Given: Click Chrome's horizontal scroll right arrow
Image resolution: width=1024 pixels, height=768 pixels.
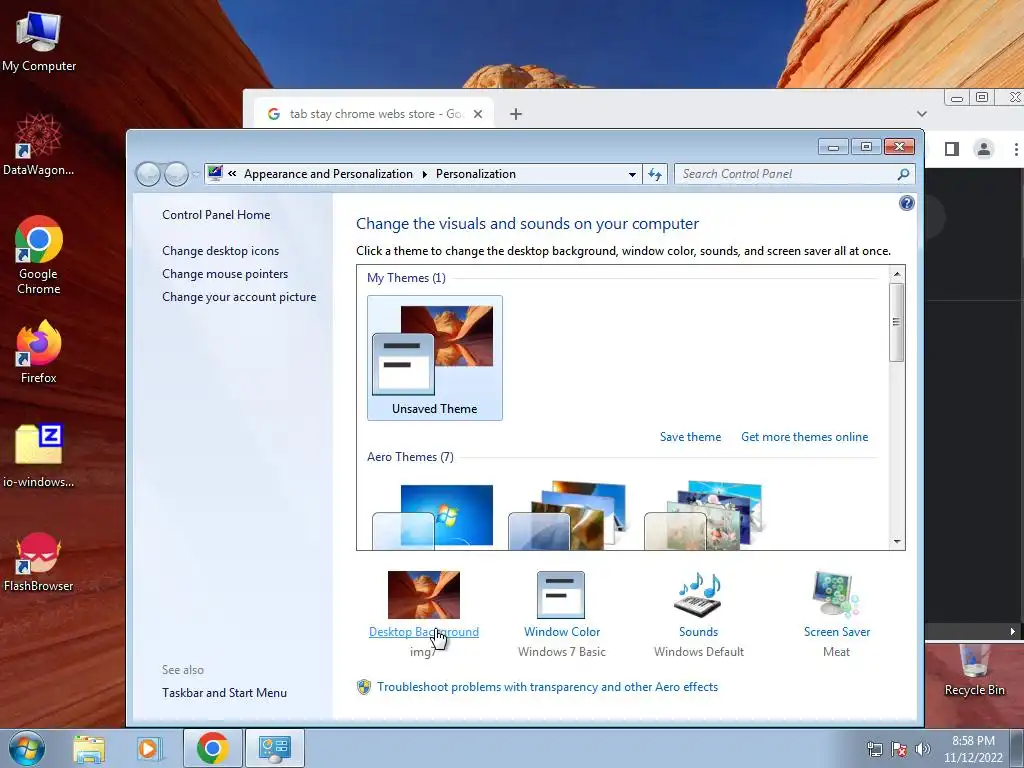Looking at the screenshot, I should pos(1012,632).
